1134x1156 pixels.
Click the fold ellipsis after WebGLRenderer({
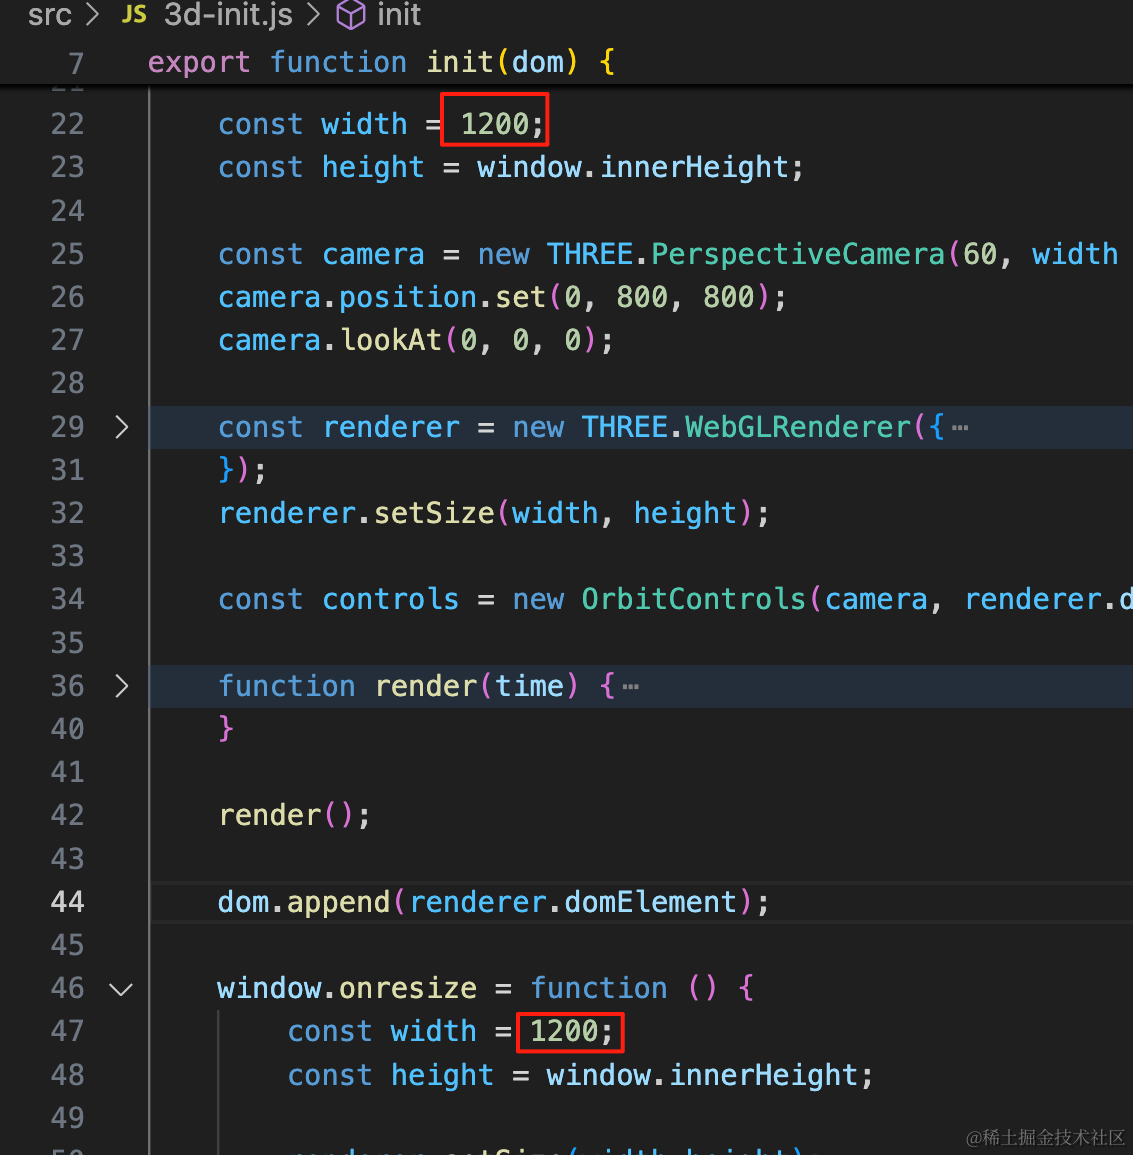coord(960,428)
